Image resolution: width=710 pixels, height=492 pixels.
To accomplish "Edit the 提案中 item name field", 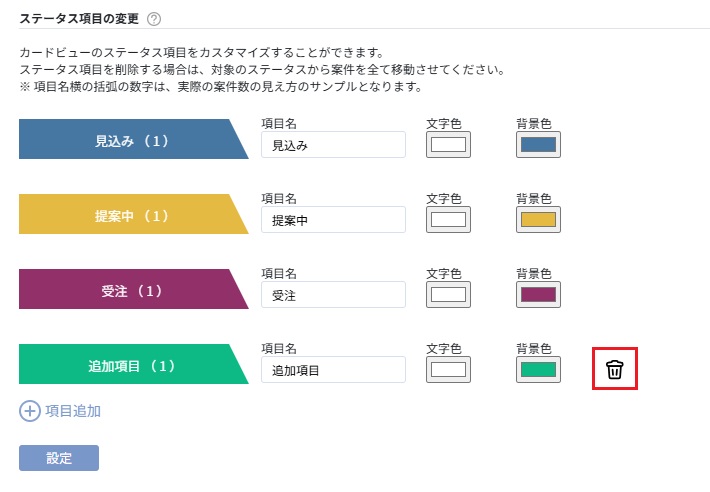I will pyautogui.click(x=333, y=220).
